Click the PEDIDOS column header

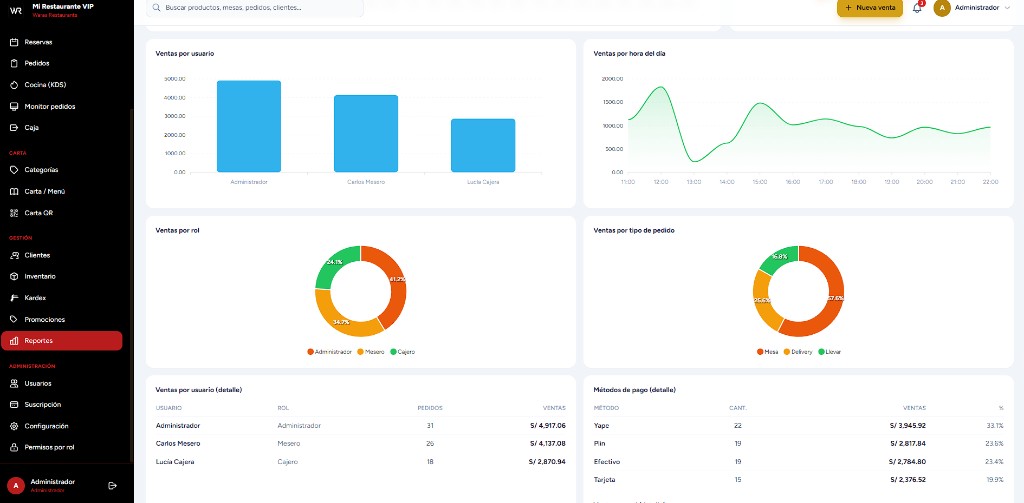pyautogui.click(x=430, y=408)
